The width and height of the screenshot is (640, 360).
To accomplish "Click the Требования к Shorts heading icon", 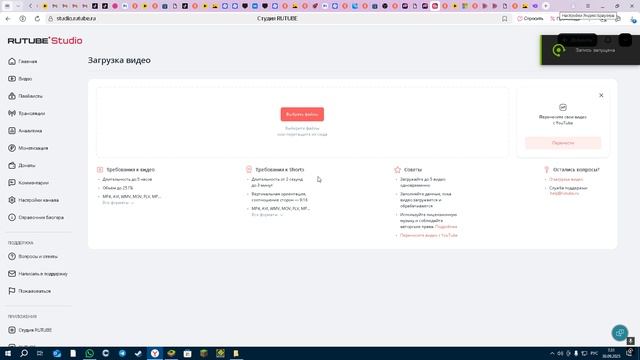I will pyautogui.click(x=249, y=169).
